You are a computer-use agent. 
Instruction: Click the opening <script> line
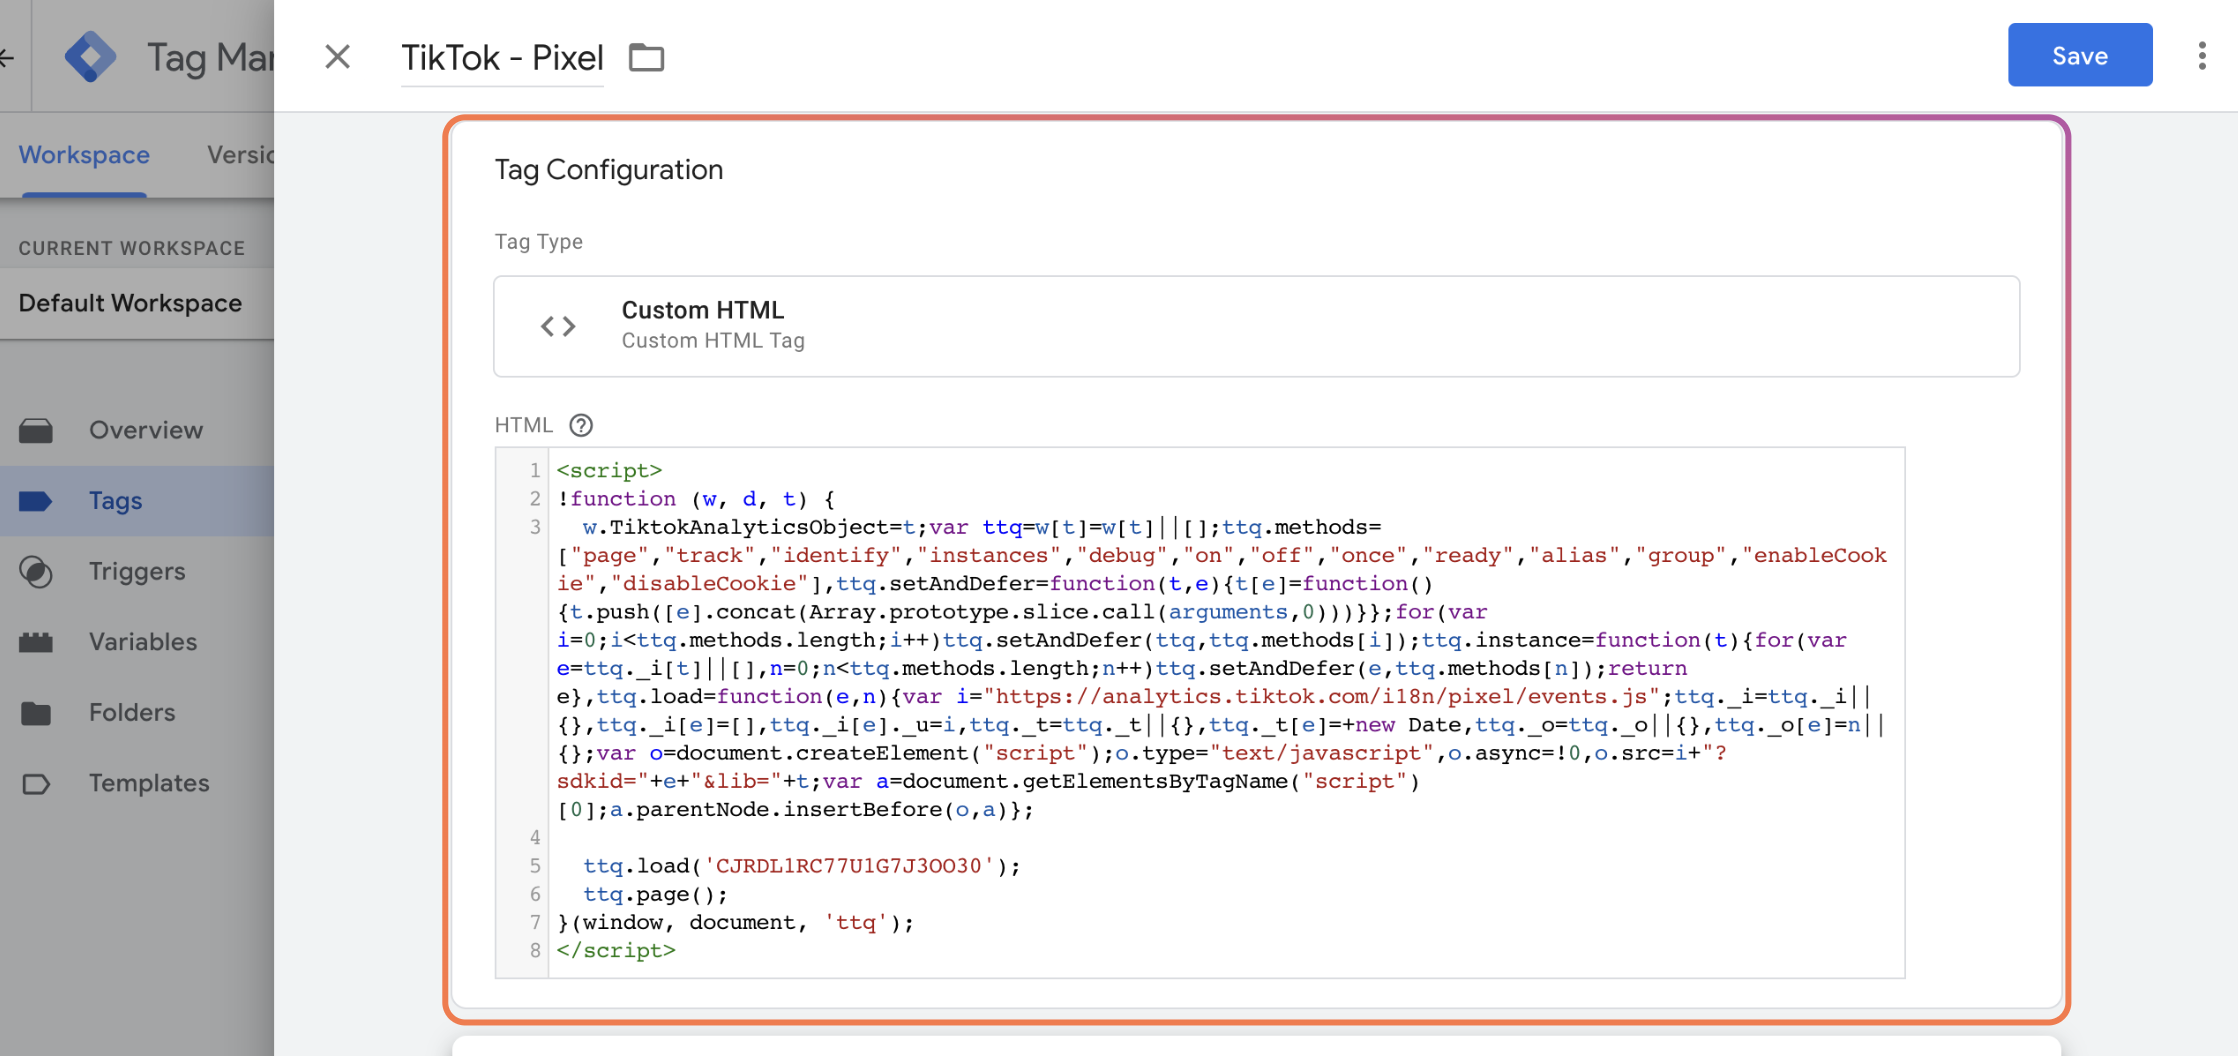pyautogui.click(x=609, y=470)
